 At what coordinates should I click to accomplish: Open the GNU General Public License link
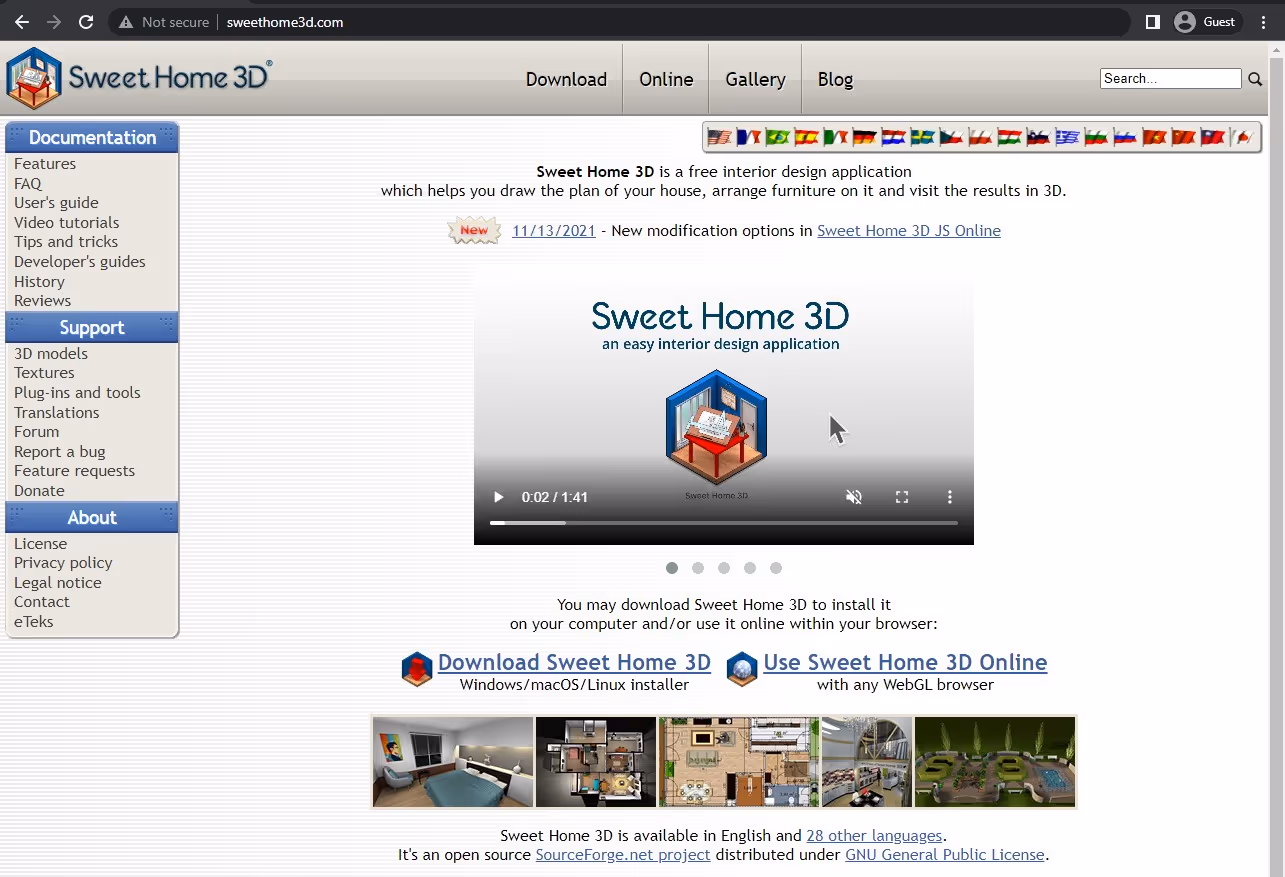[944, 855]
